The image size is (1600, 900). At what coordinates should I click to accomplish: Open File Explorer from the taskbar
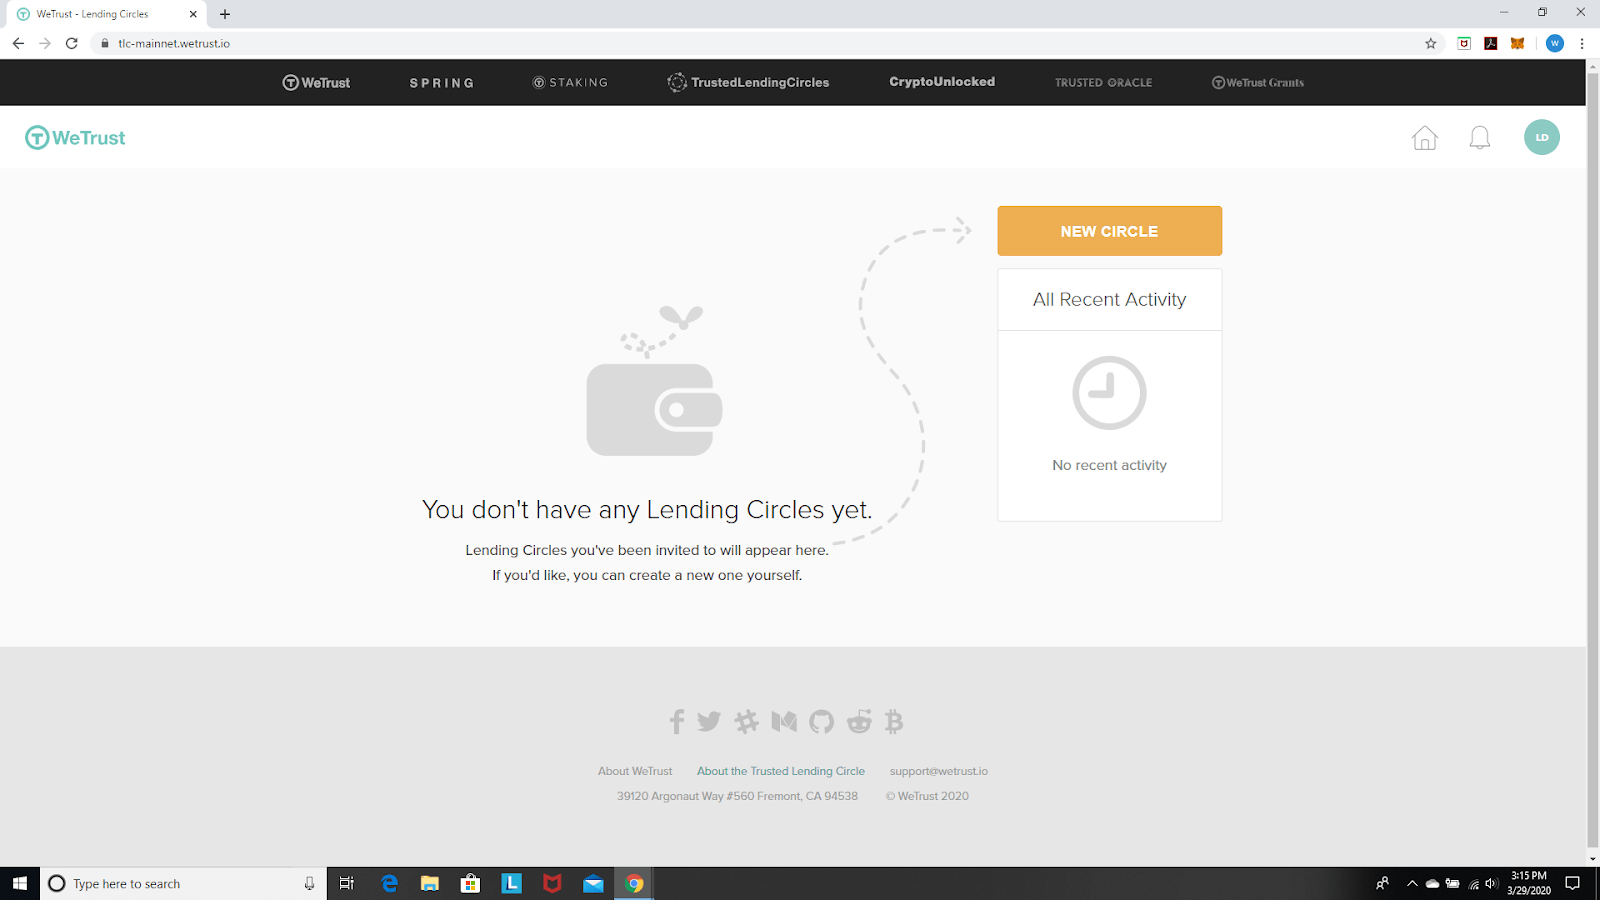[x=430, y=883]
